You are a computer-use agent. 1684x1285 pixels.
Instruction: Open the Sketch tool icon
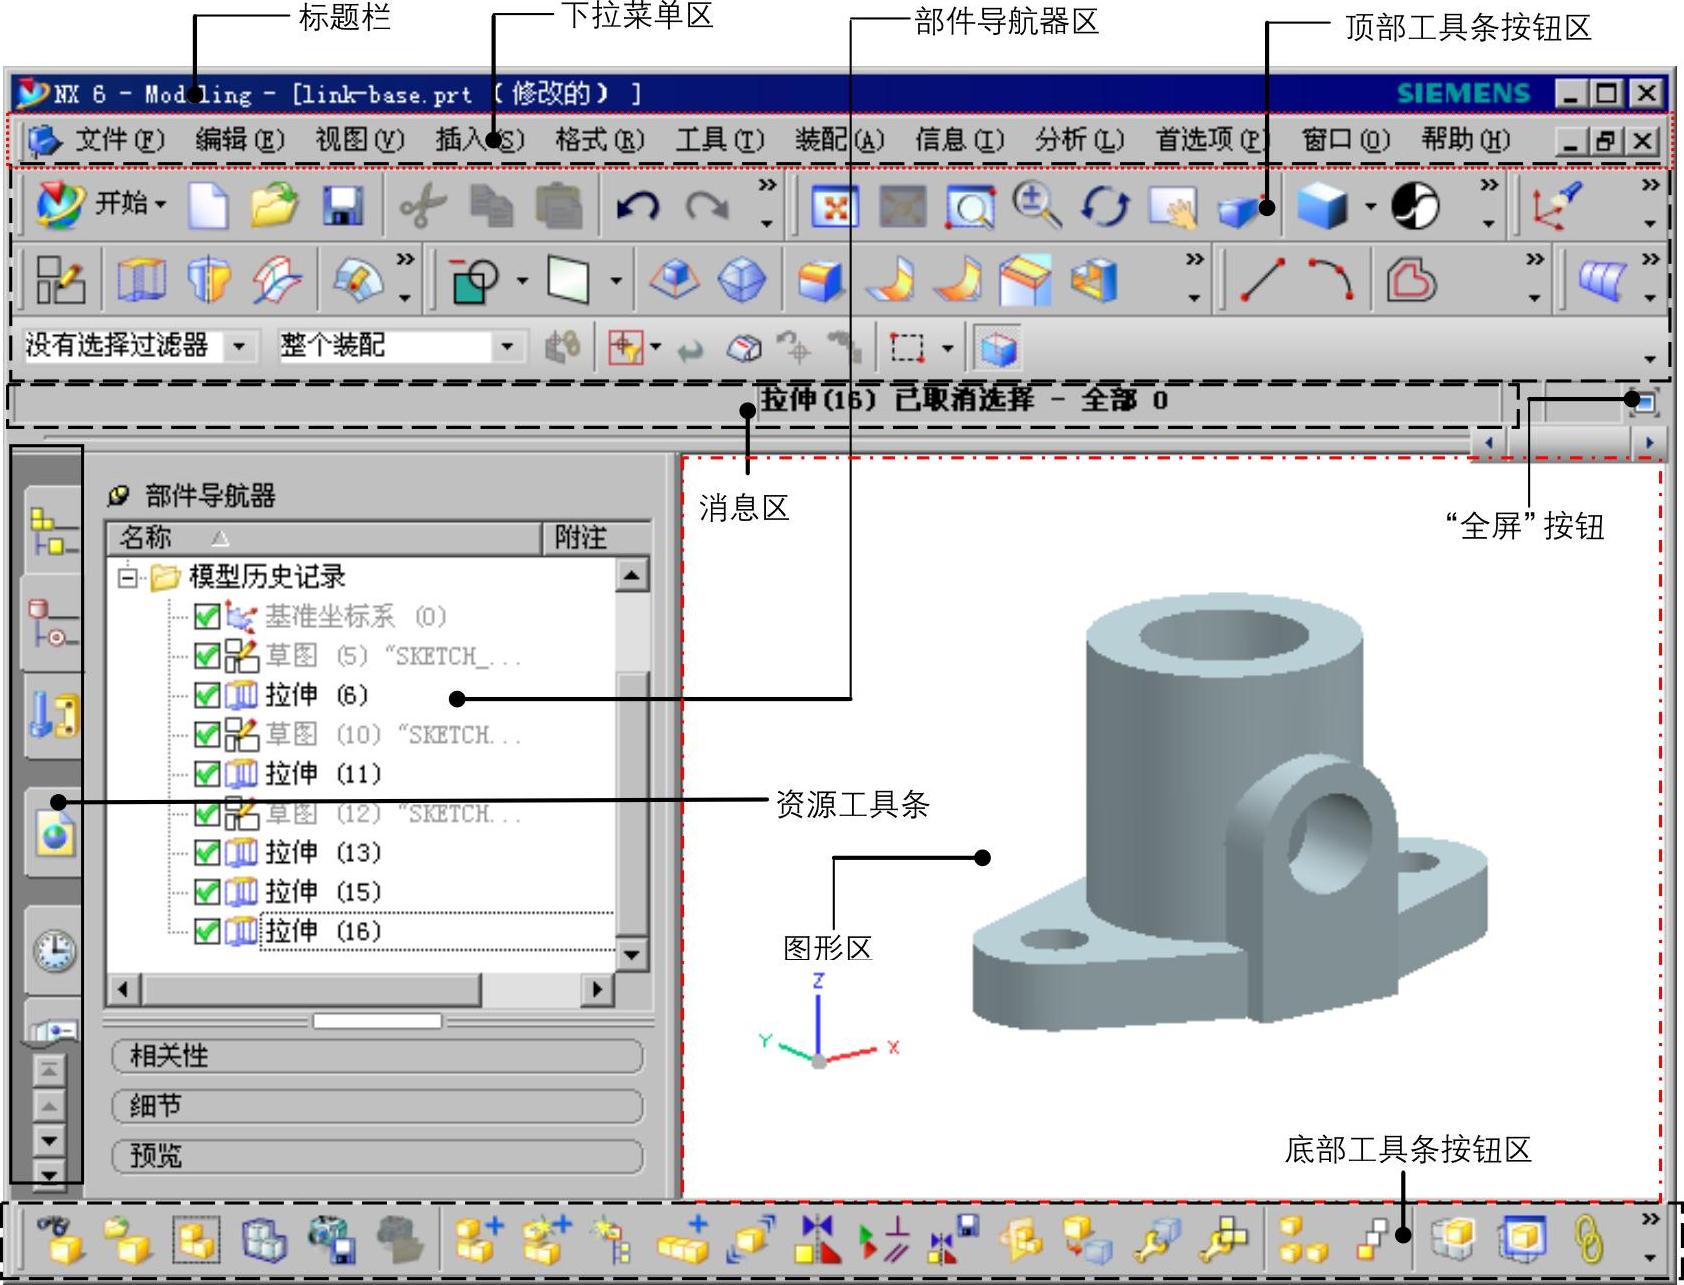pyautogui.click(x=60, y=279)
